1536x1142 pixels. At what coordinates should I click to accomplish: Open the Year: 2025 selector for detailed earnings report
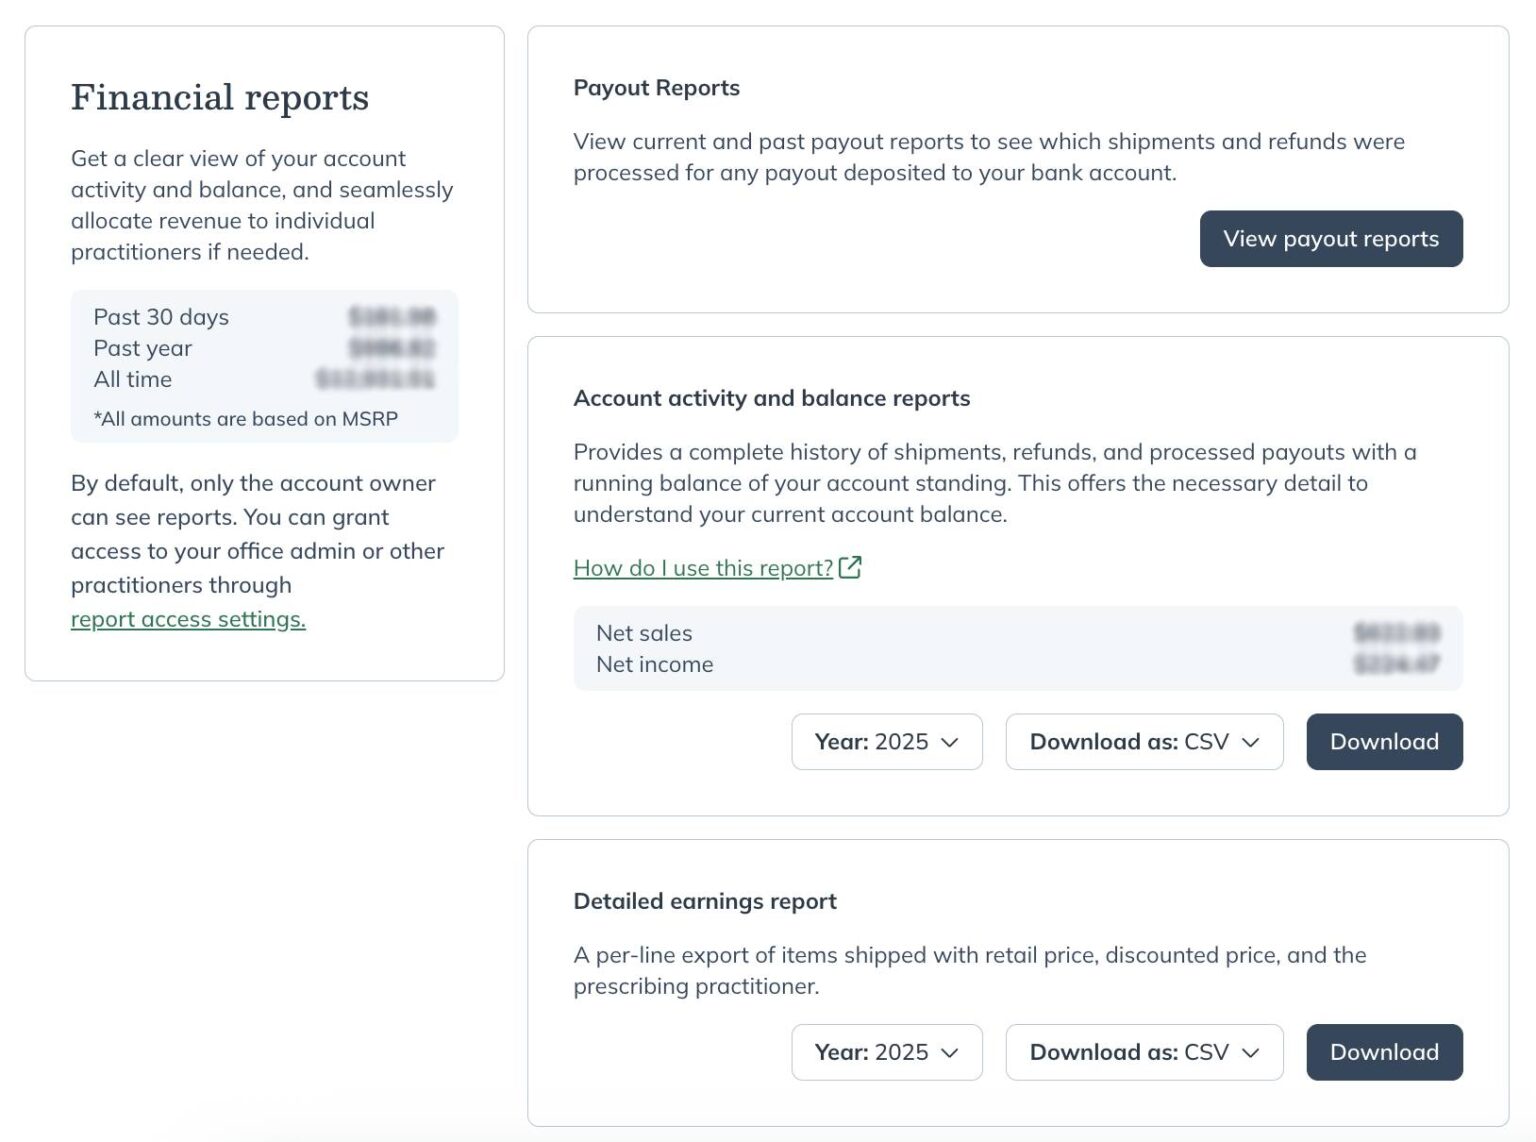click(x=886, y=1053)
